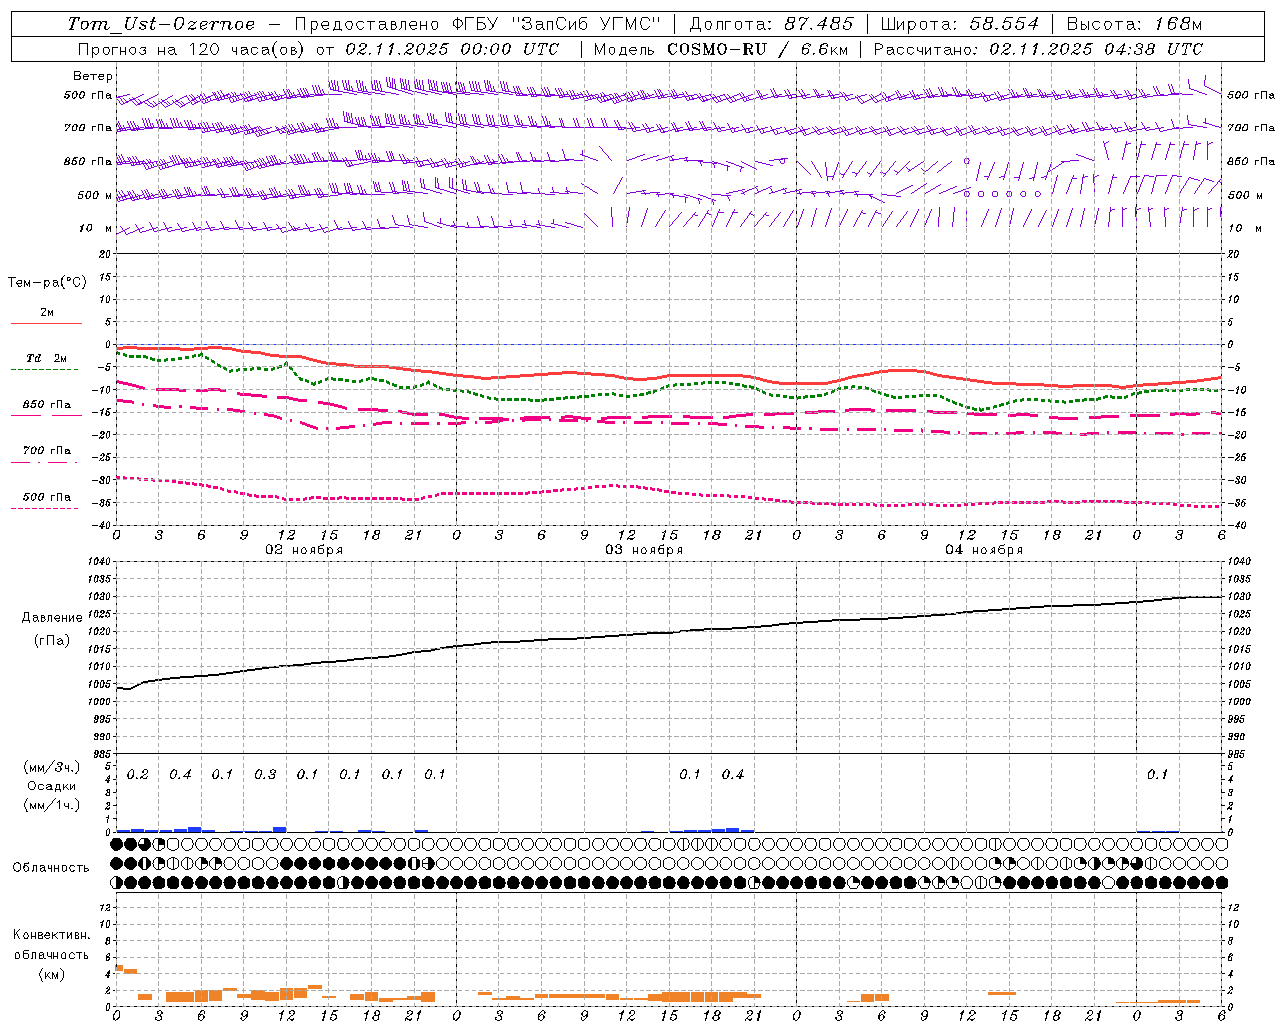Click the "Конвективн." convective cloud label

52,935
